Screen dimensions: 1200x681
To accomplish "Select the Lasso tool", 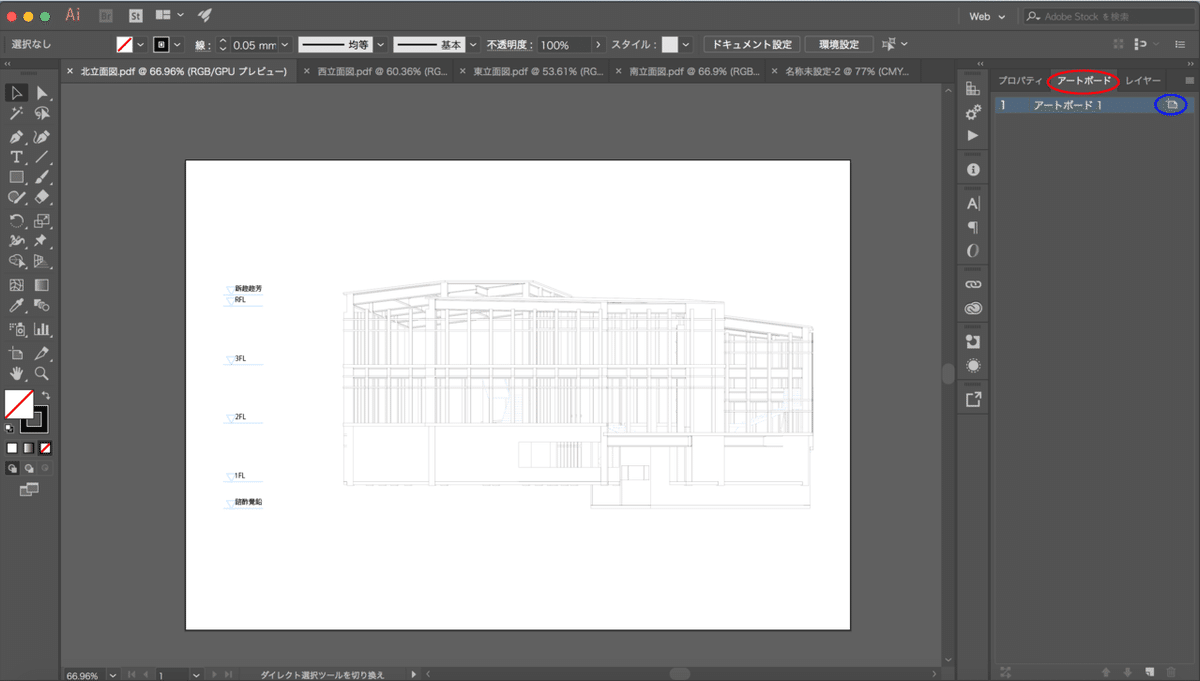I will pos(42,114).
